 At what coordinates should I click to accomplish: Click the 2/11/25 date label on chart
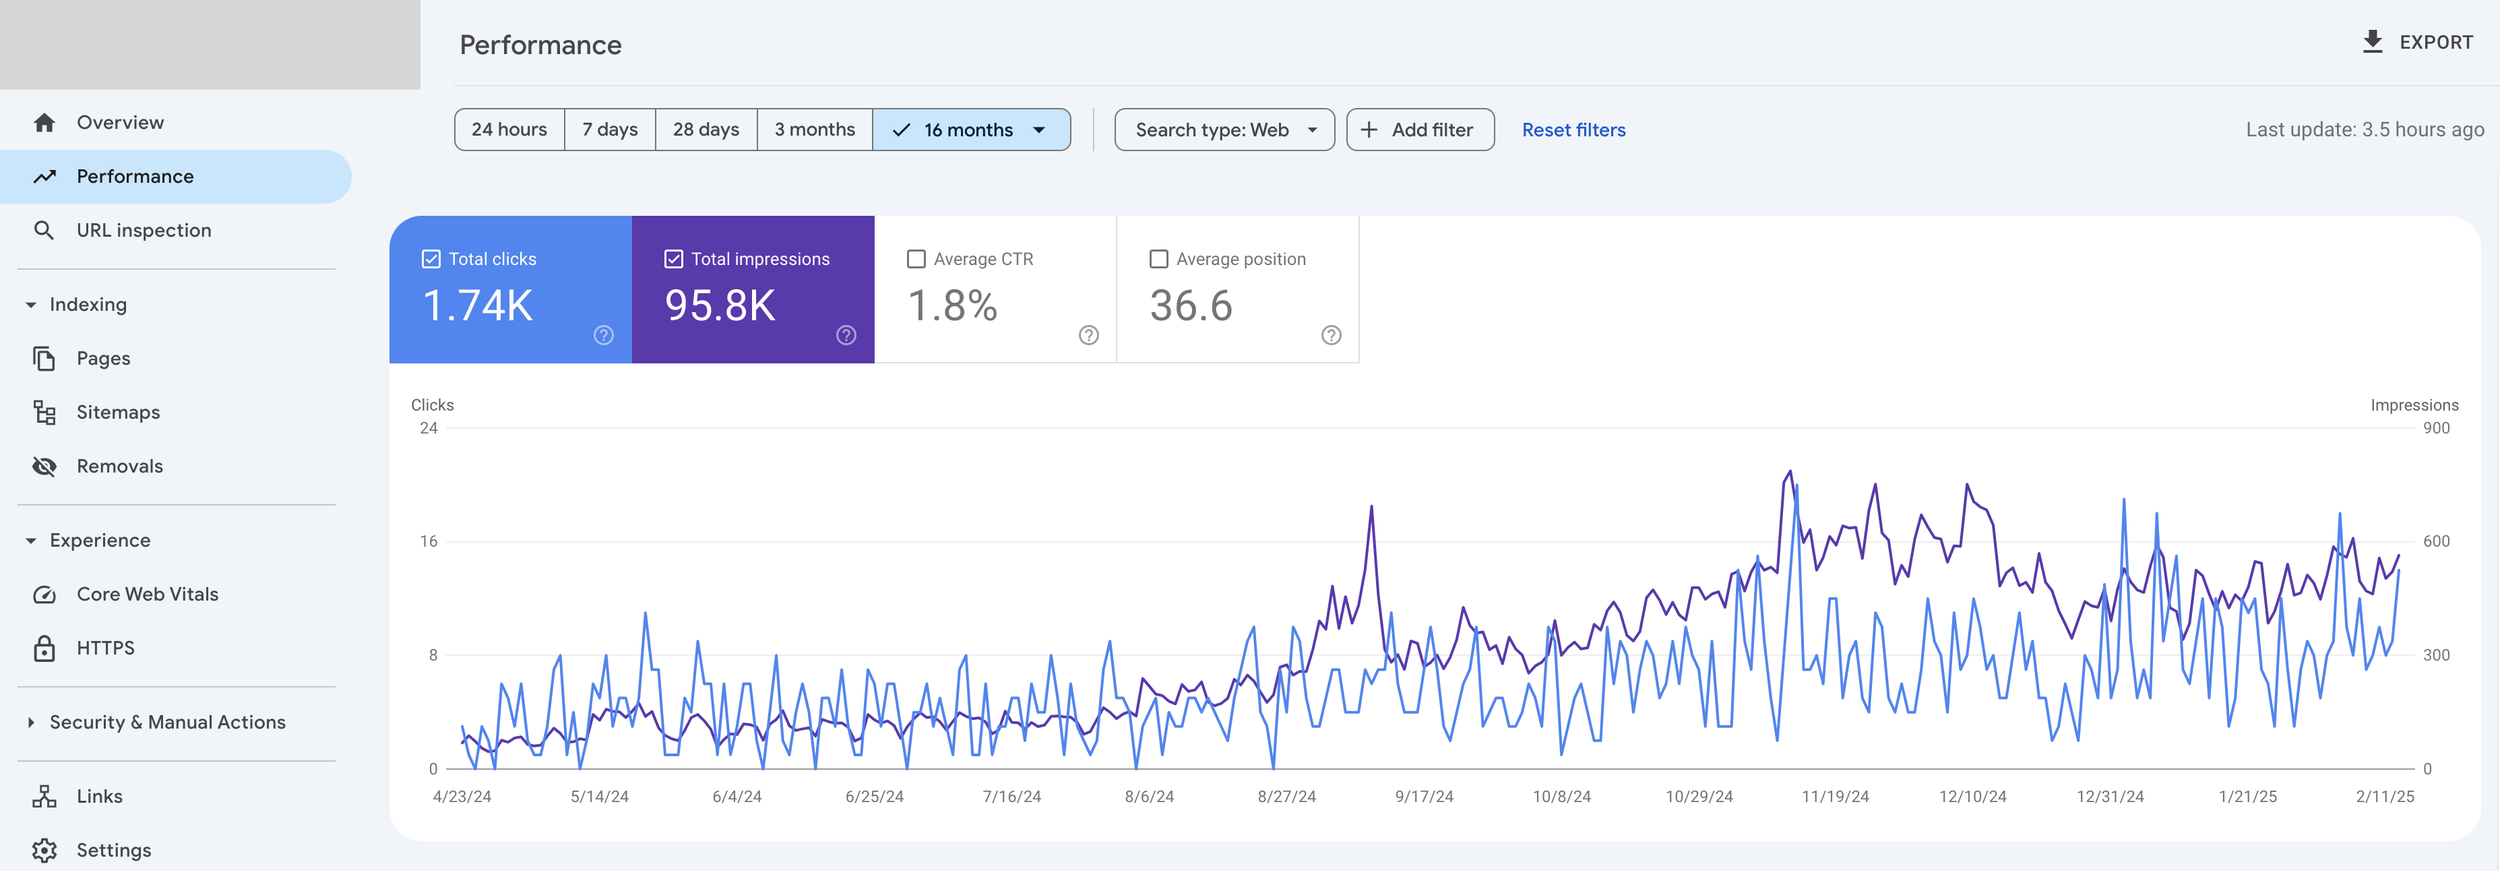point(2385,797)
